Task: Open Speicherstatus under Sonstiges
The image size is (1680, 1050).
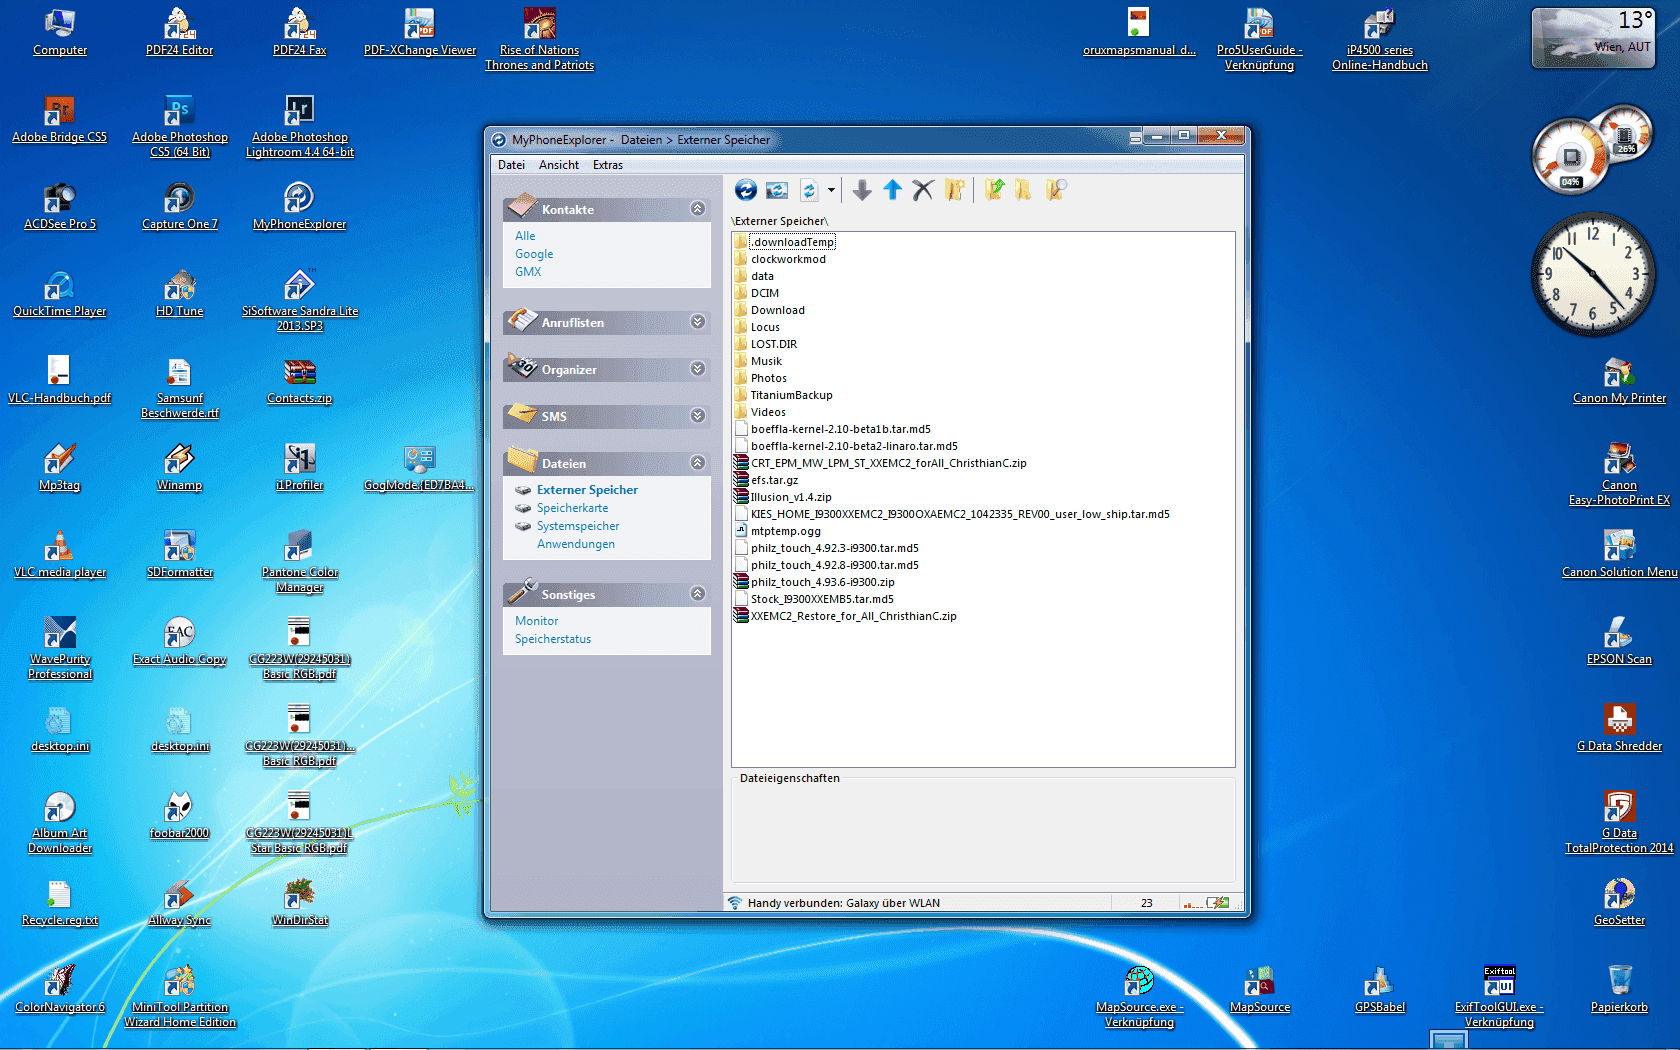Action: pyautogui.click(x=553, y=639)
